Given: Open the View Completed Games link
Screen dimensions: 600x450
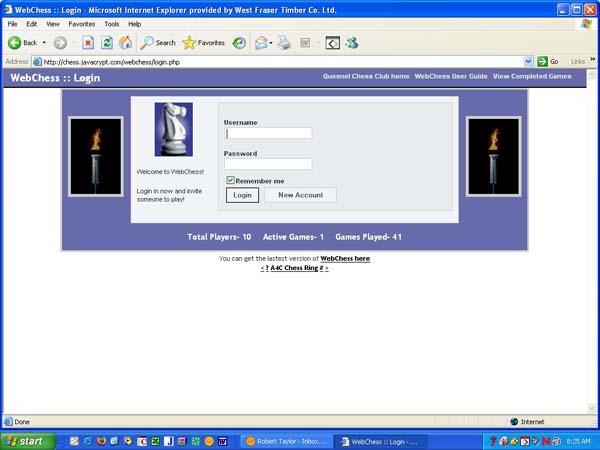Looking at the screenshot, I should [x=532, y=76].
